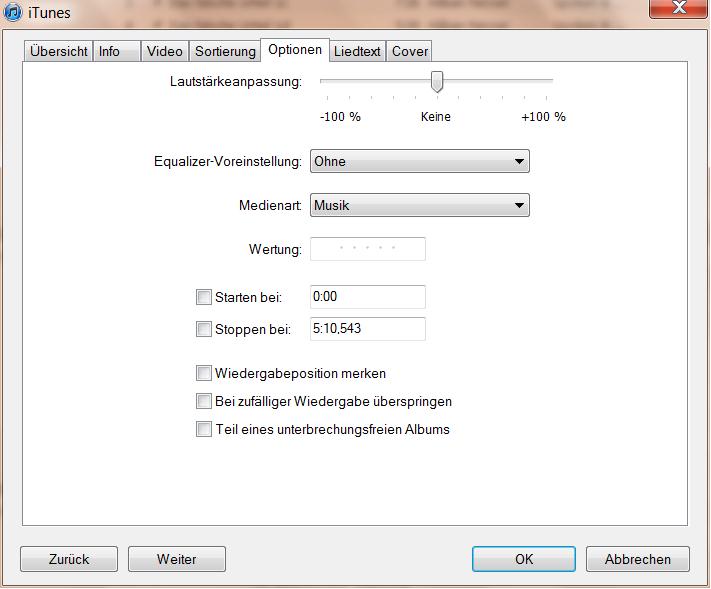The height and width of the screenshot is (589, 711).
Task: Click the -100 % volume label
Action: click(340, 117)
